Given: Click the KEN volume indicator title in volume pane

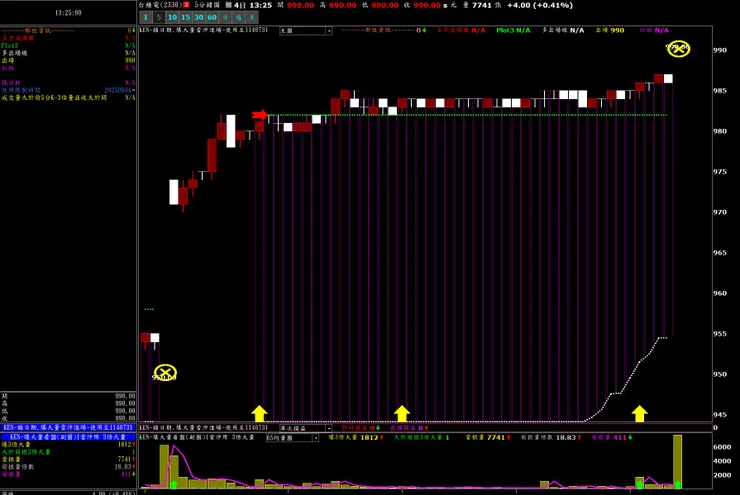Looking at the screenshot, I should click(196, 437).
